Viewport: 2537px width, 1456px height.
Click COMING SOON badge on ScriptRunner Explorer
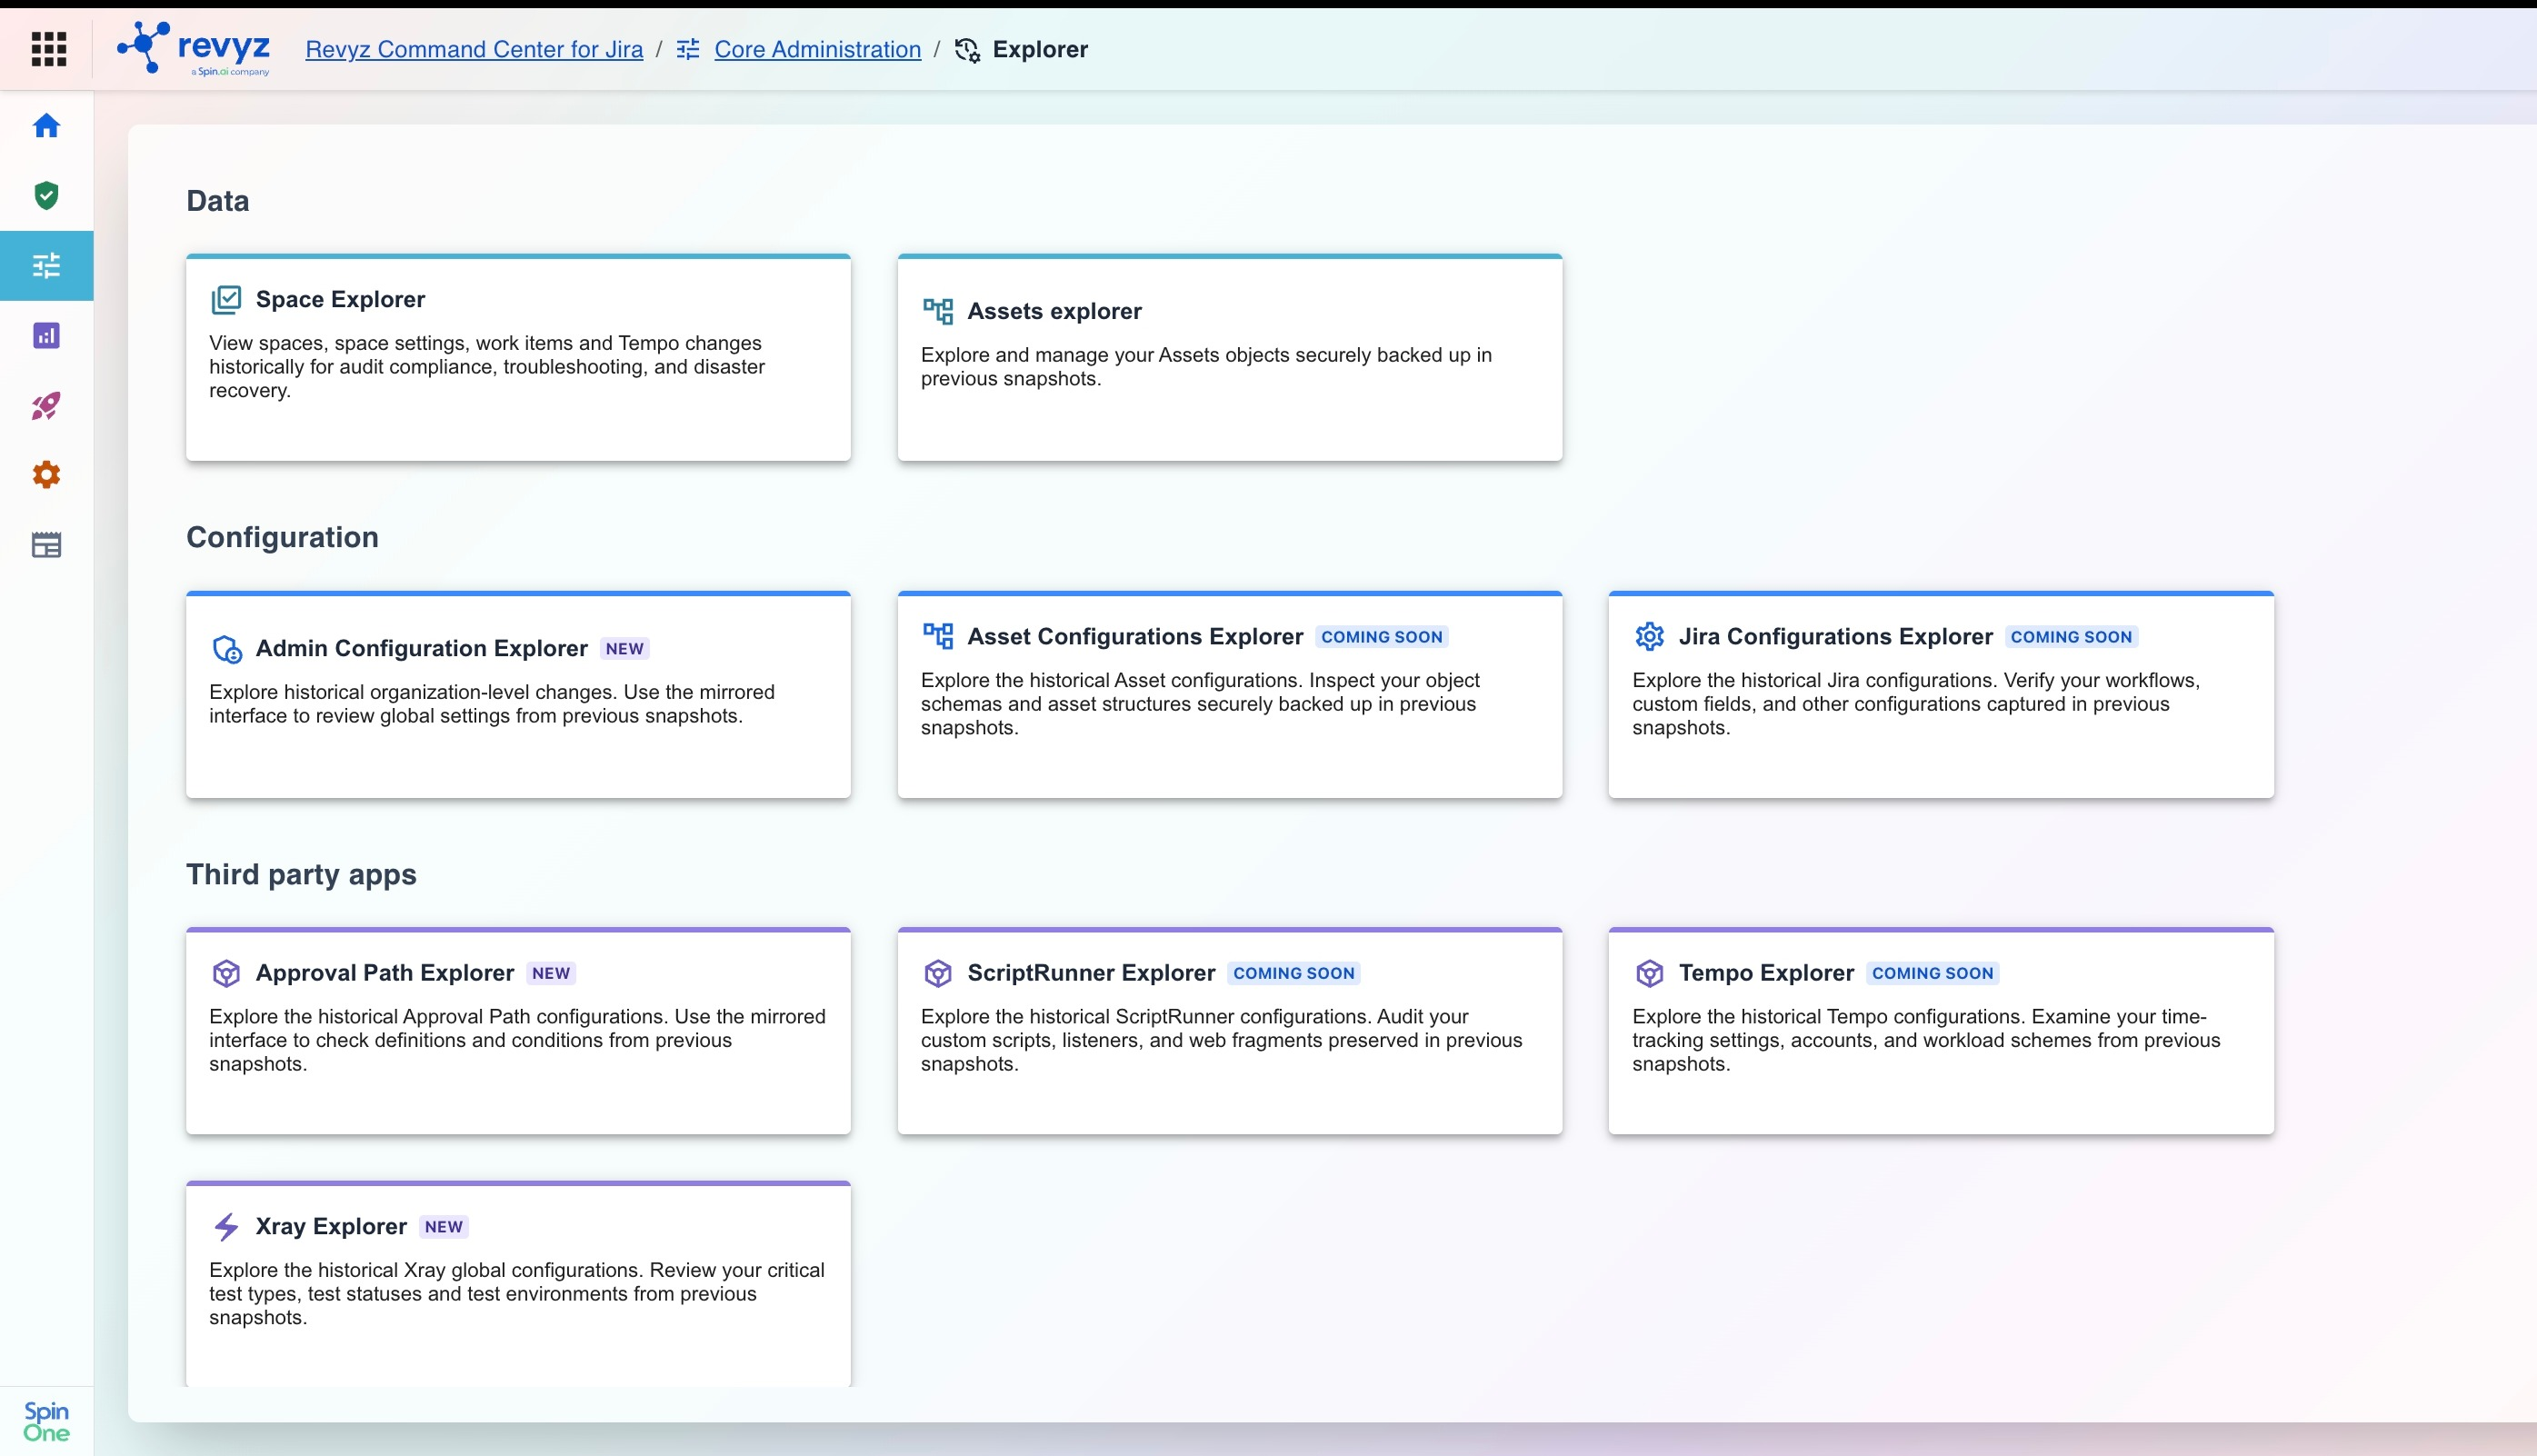click(1294, 973)
